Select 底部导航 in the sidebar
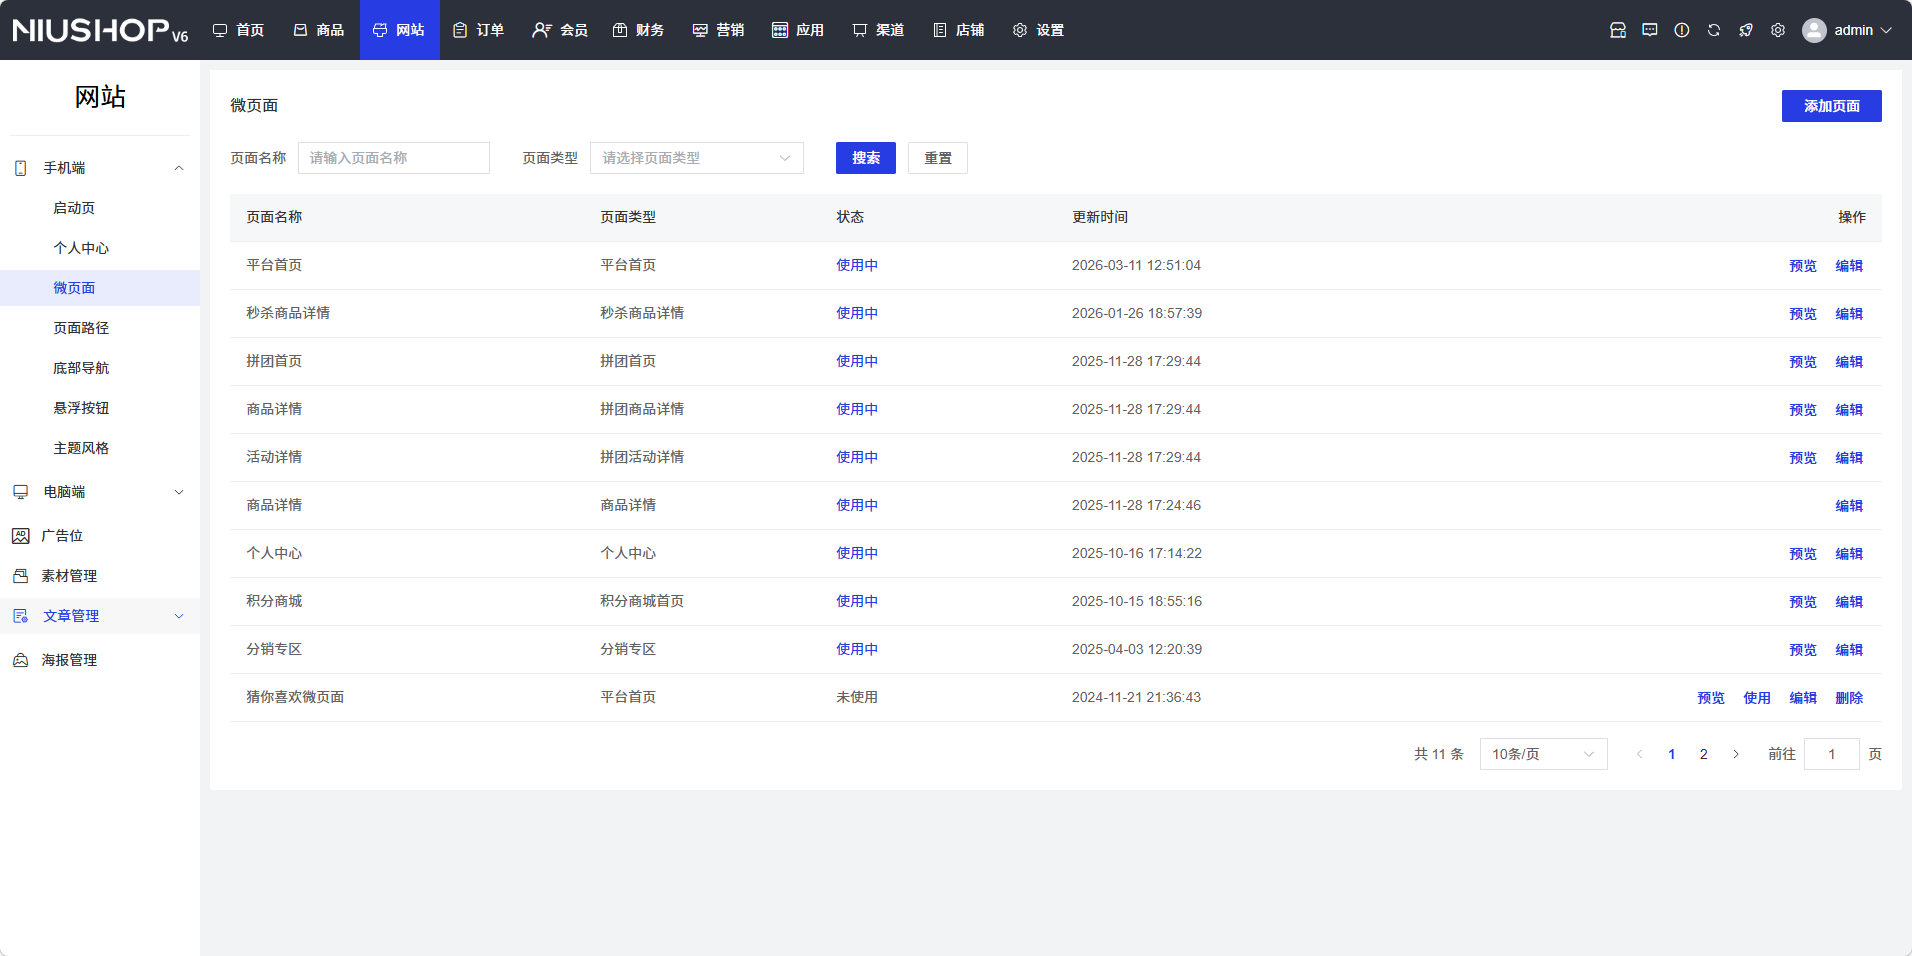This screenshot has width=1912, height=956. (81, 368)
